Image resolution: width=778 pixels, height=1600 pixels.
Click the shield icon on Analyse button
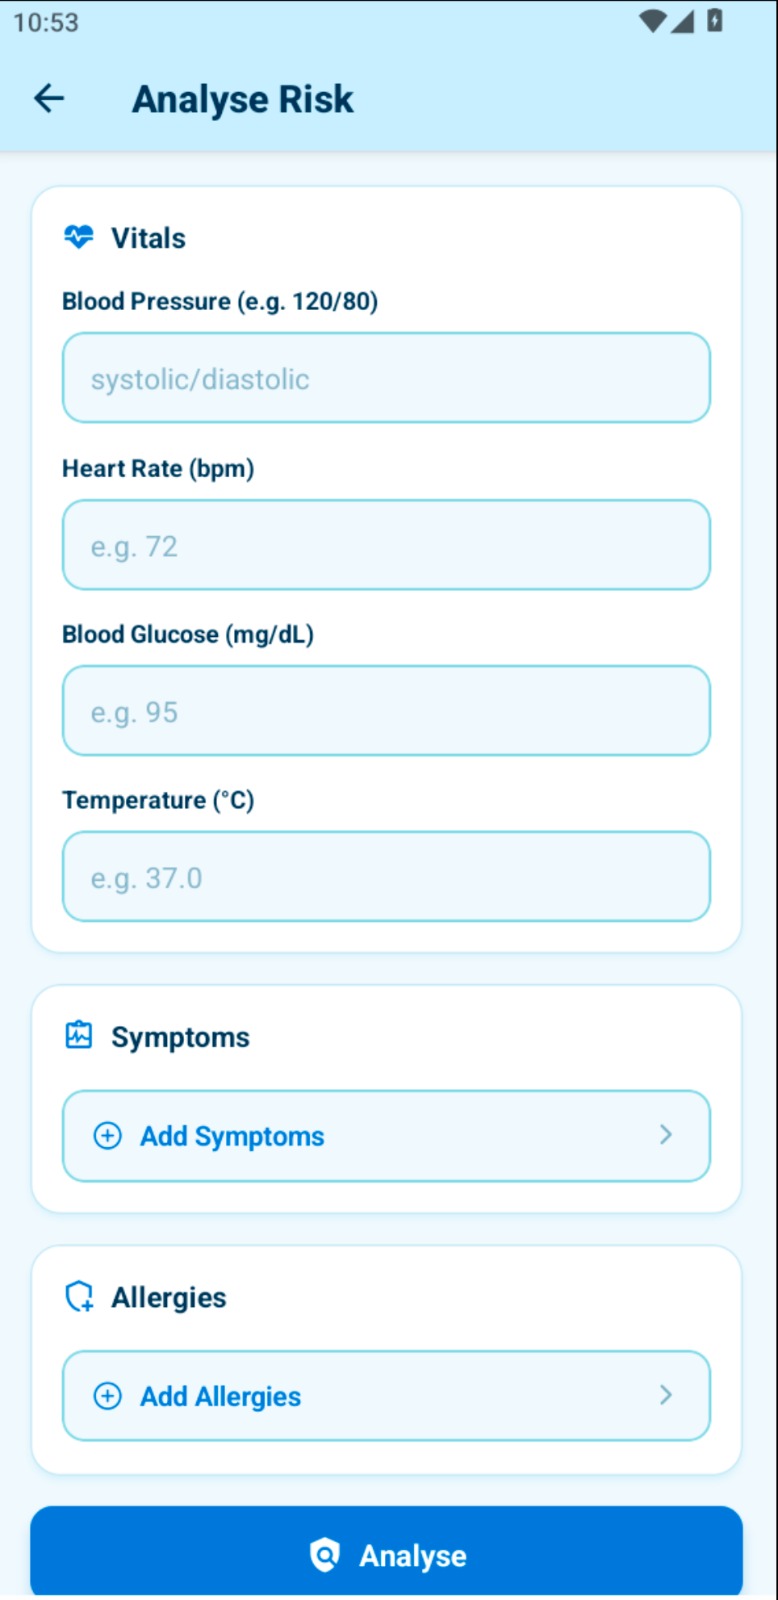[x=325, y=1555]
